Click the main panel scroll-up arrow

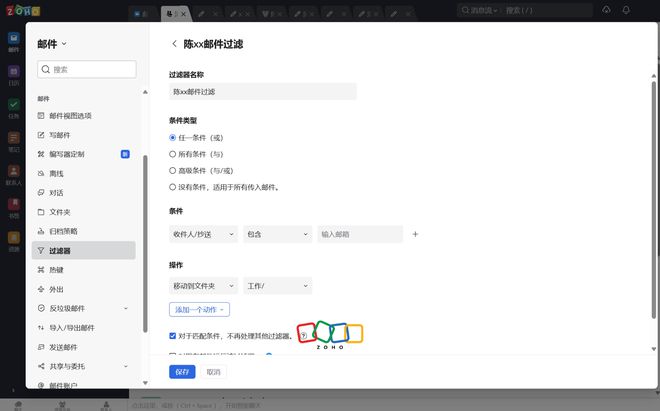[653, 76]
